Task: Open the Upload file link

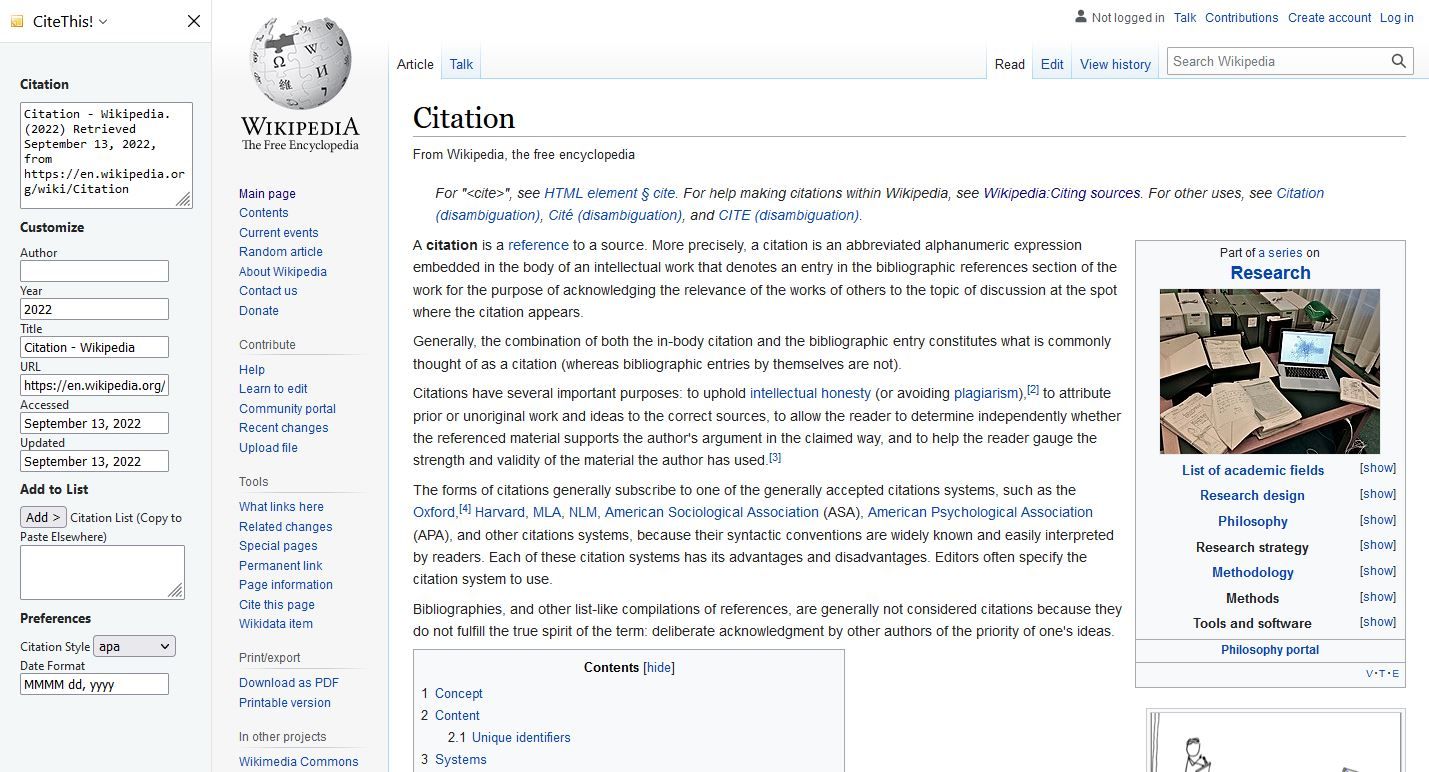Action: [268, 447]
